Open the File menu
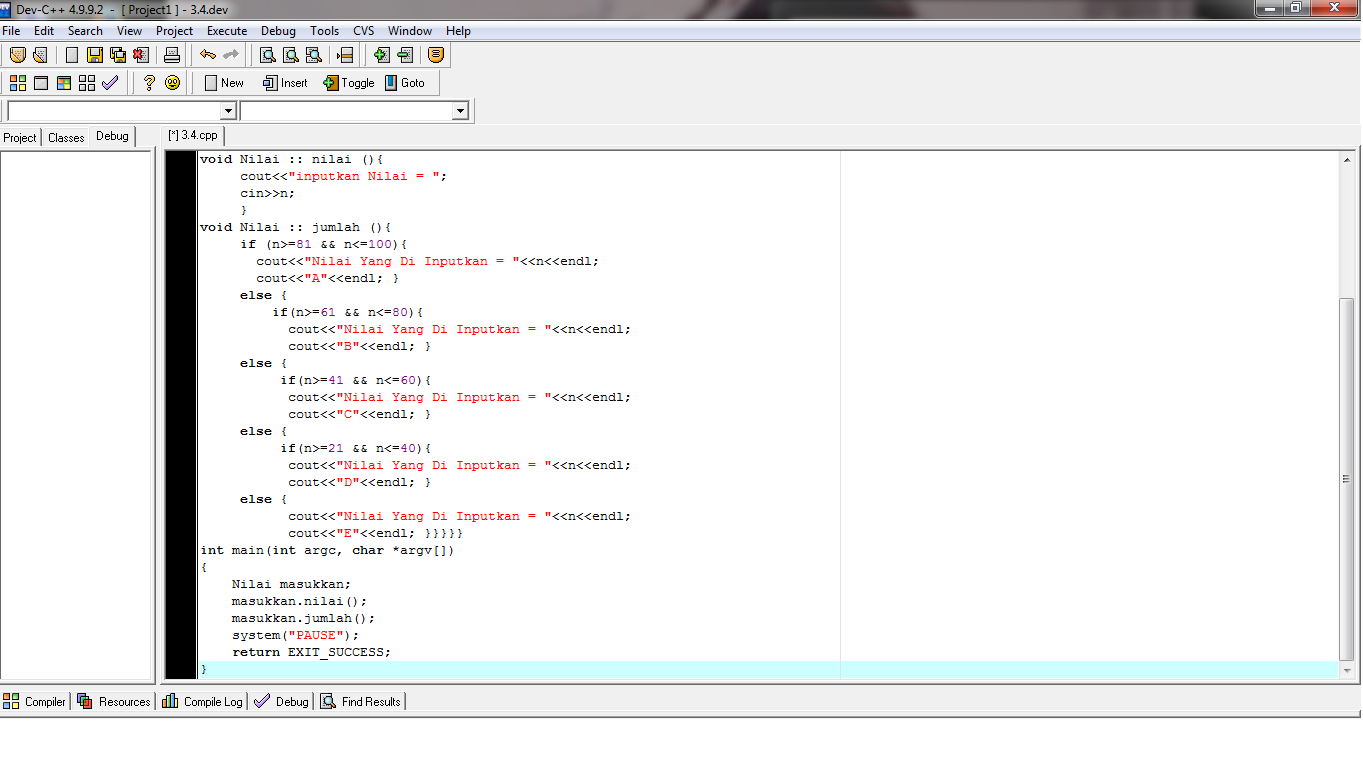Viewport: 1363px width, 772px height. (11, 31)
